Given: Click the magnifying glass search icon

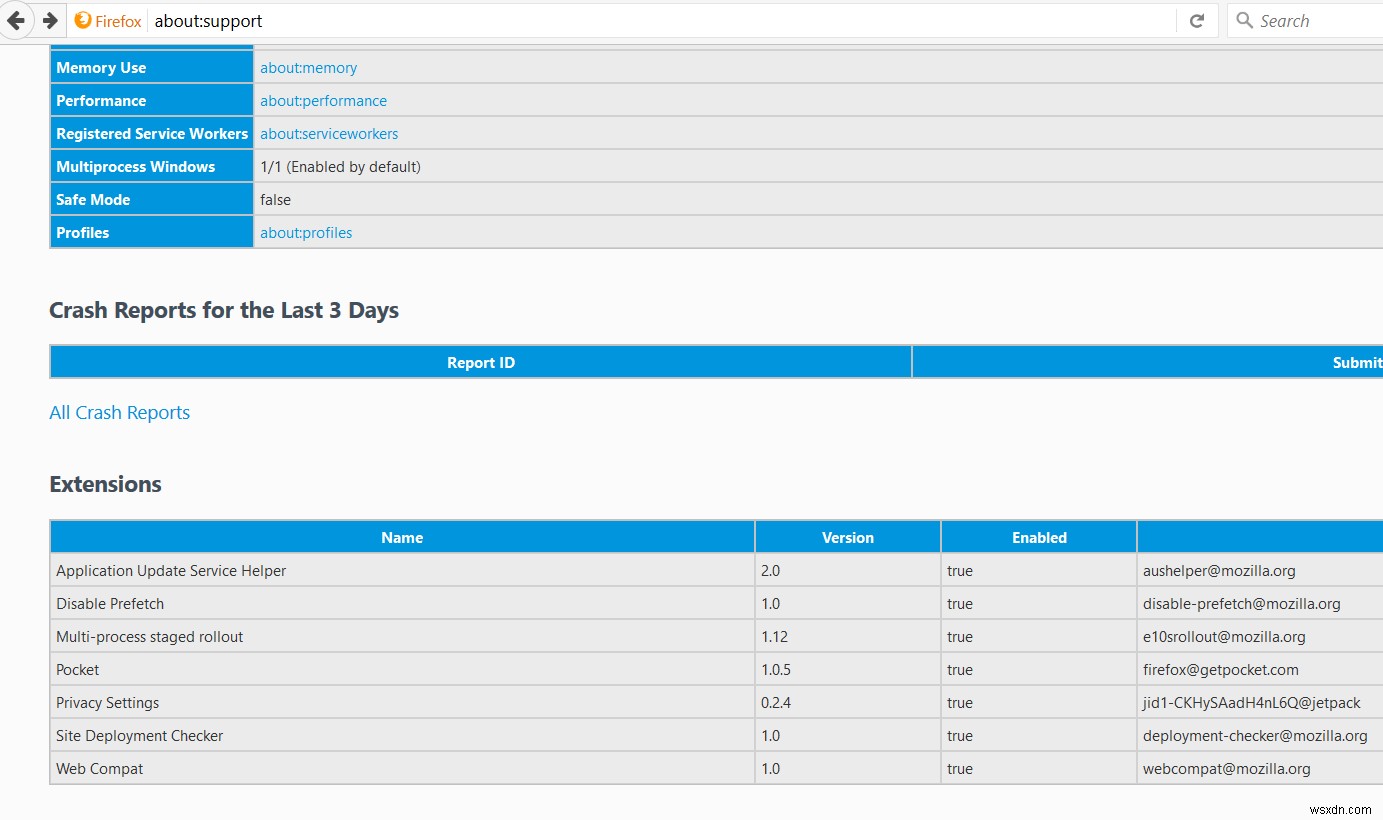Looking at the screenshot, I should click(x=1244, y=20).
